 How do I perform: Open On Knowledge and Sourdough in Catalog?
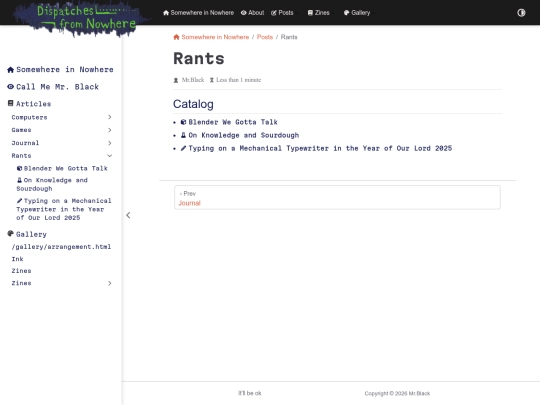243,135
